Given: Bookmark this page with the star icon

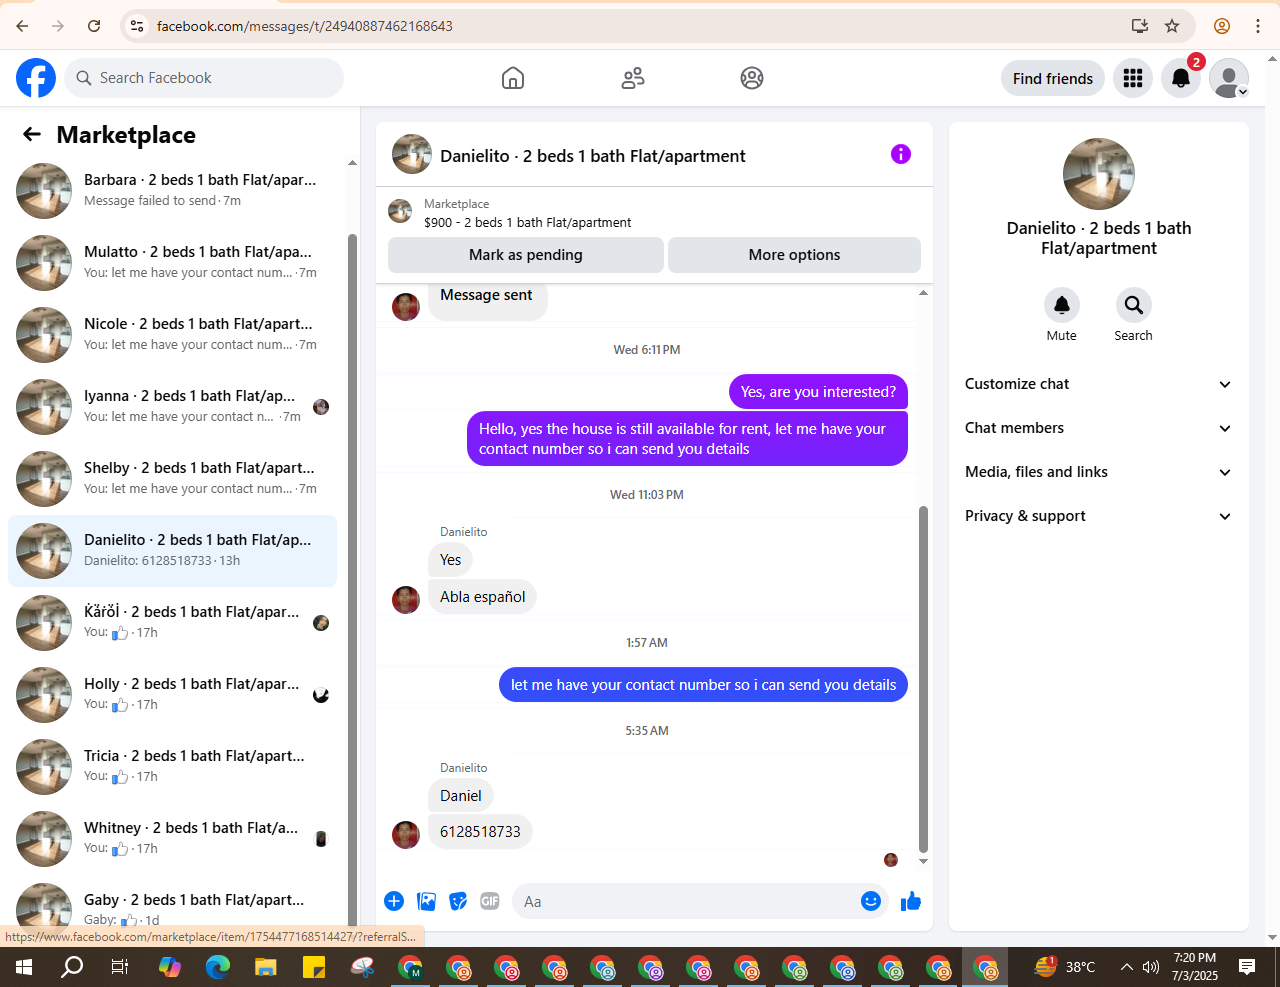Looking at the screenshot, I should tap(1172, 26).
